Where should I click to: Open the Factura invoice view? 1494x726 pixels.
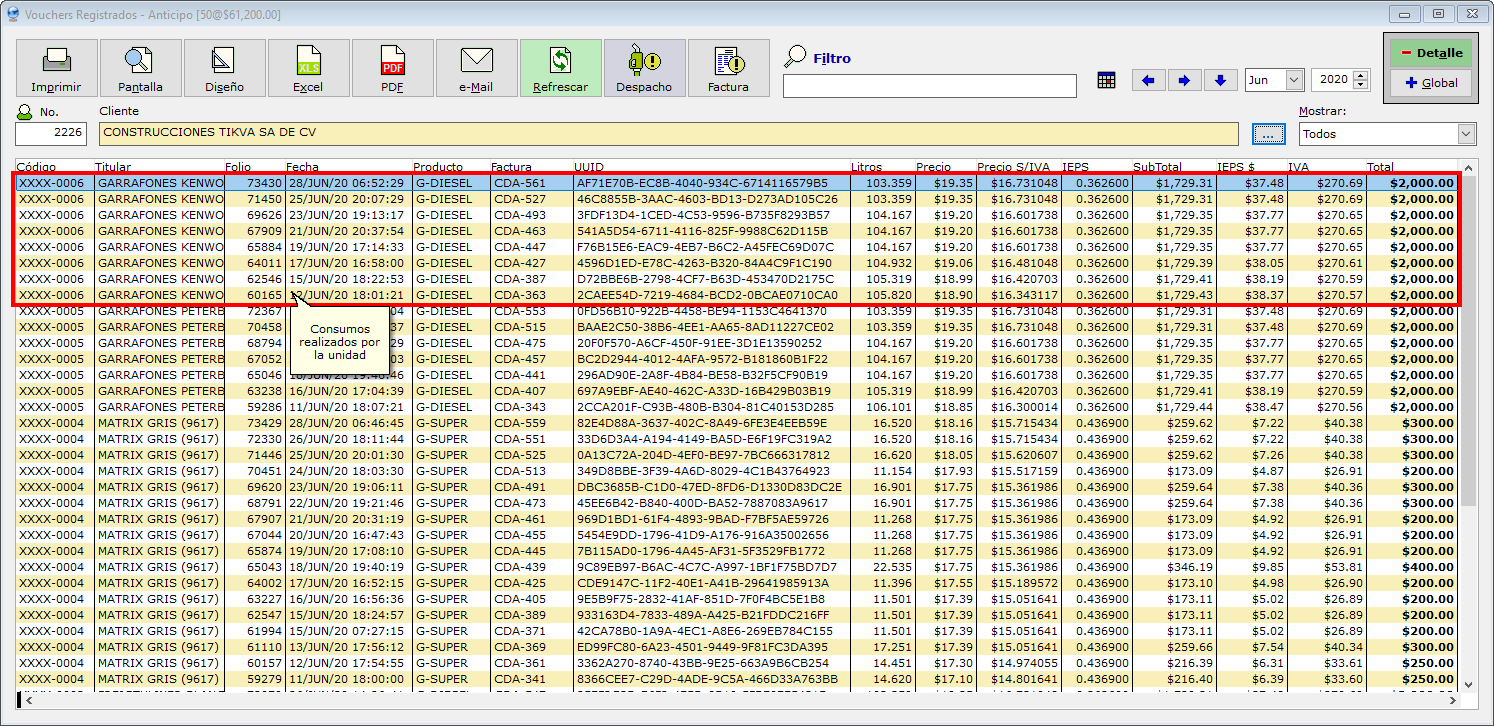click(x=728, y=67)
